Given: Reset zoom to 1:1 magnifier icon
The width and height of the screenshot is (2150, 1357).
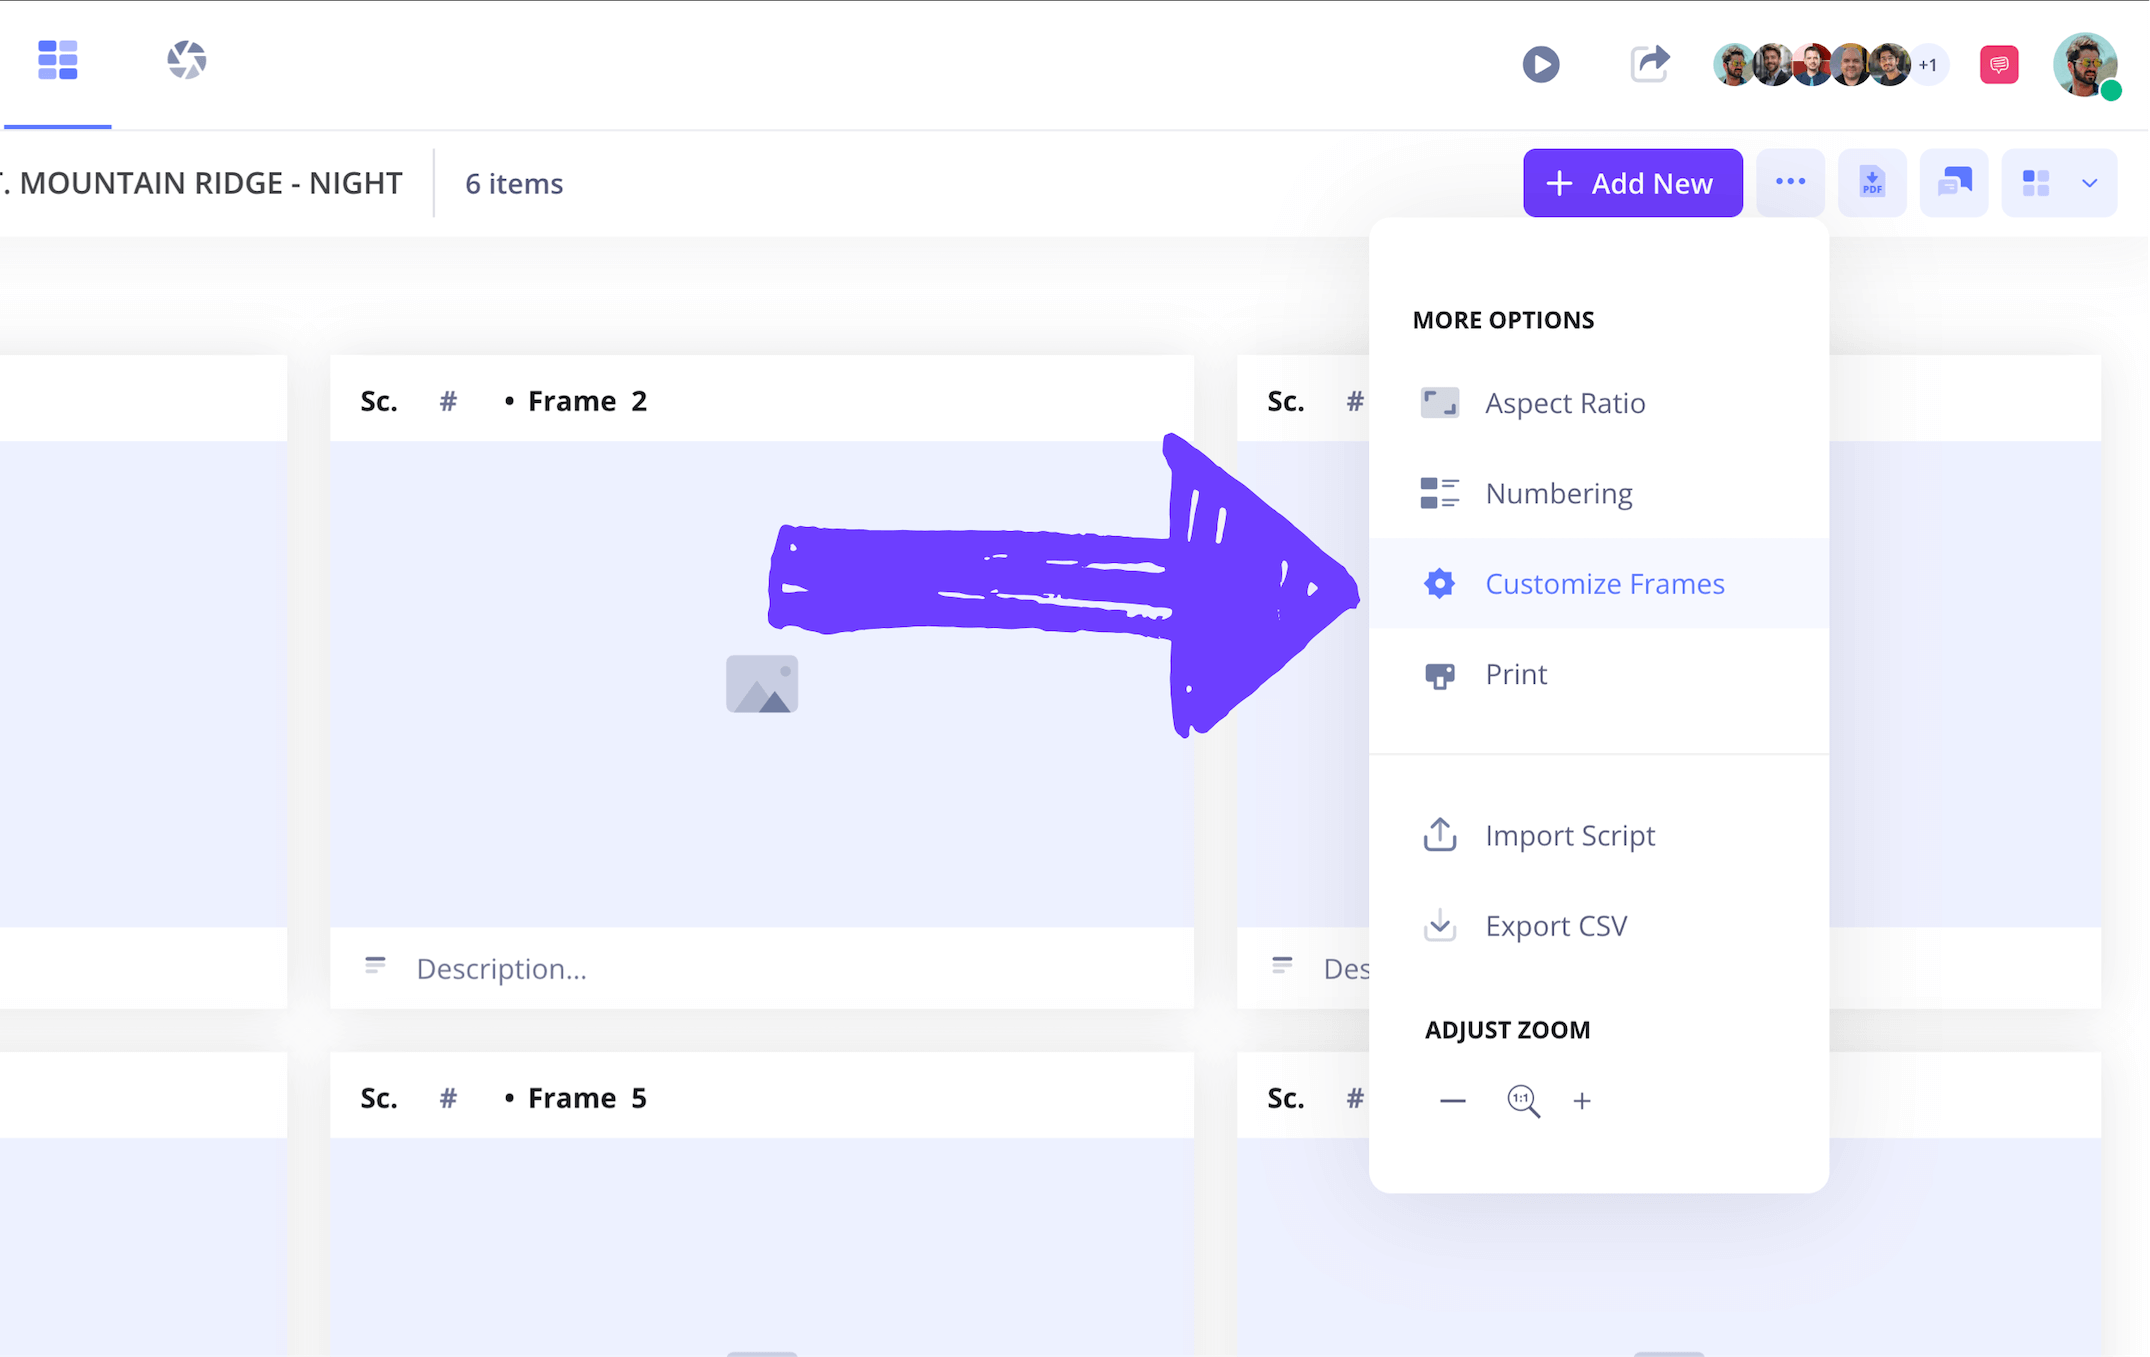Looking at the screenshot, I should tap(1522, 1101).
